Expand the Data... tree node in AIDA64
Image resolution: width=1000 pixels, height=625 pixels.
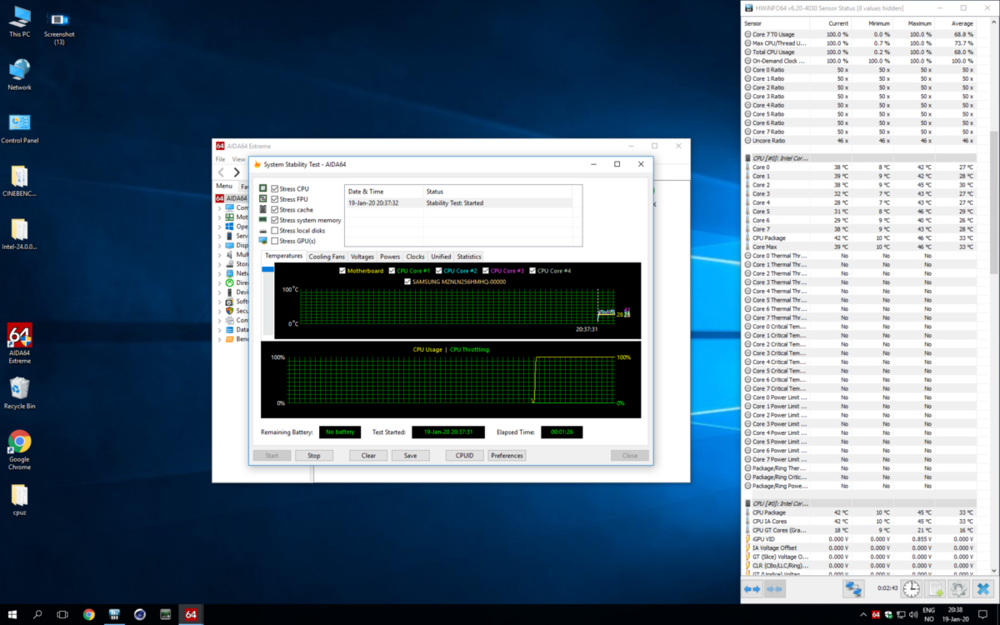click(x=220, y=330)
